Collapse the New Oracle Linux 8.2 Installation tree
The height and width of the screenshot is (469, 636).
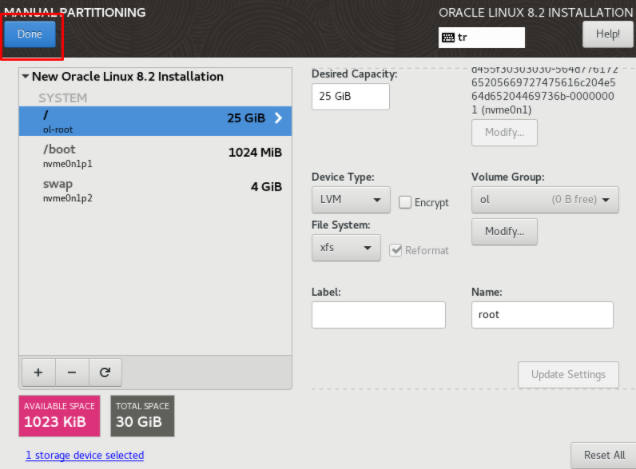(x=26, y=76)
